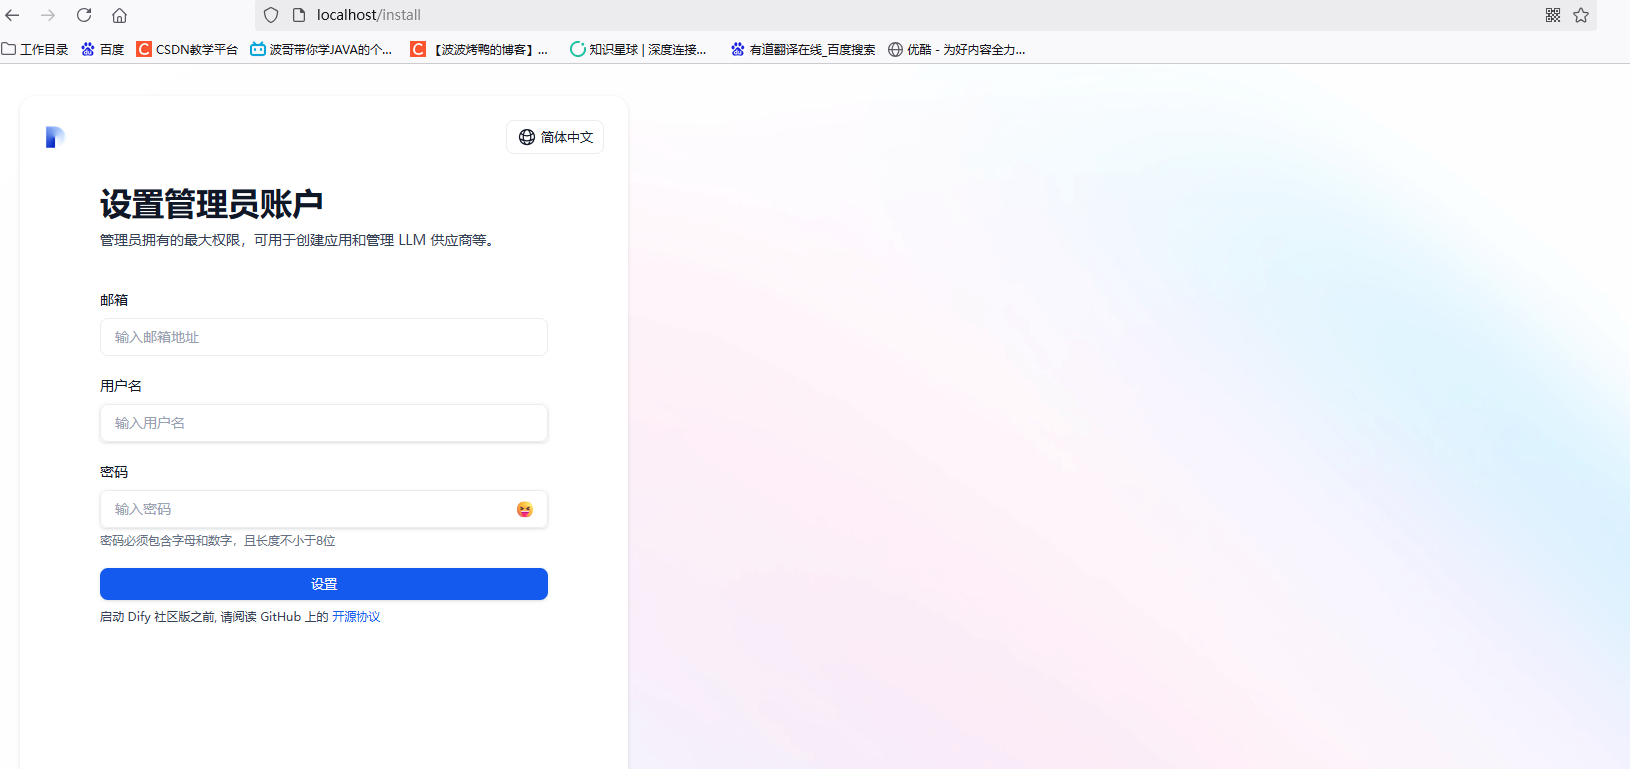Focus the 邮箱 email input field
Screen dimensions: 1630x769
(323, 337)
